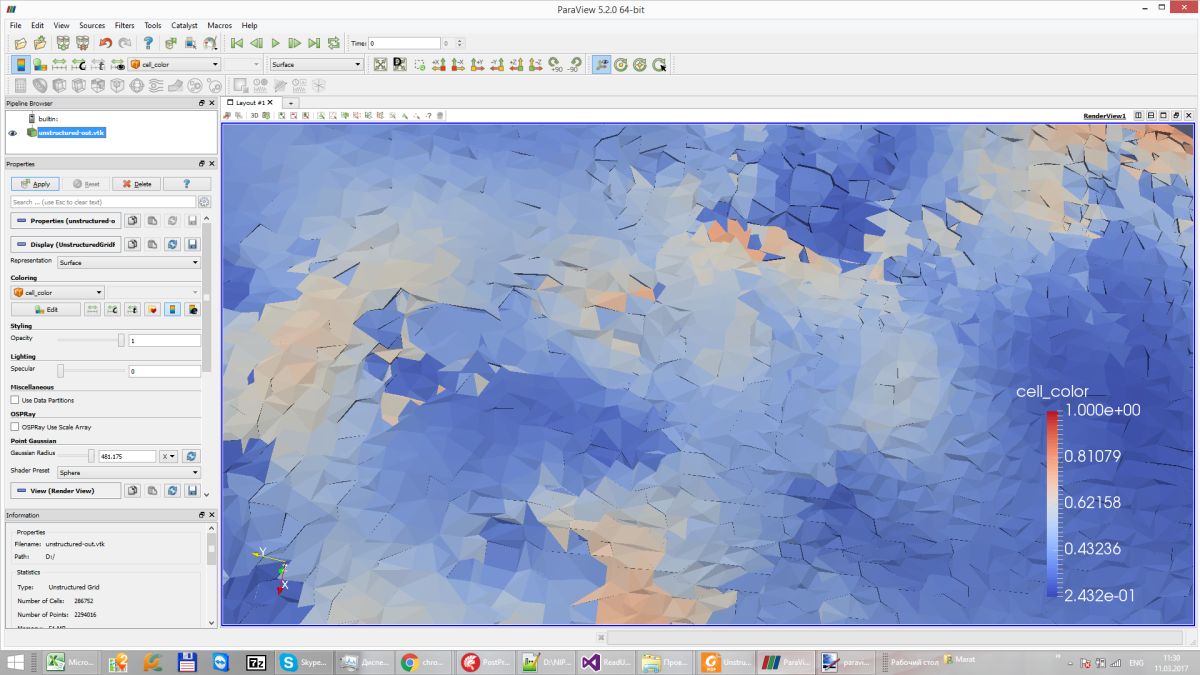The height and width of the screenshot is (675, 1200).
Task: Open the cell_color dropdown under Coloring
Action: 57,293
